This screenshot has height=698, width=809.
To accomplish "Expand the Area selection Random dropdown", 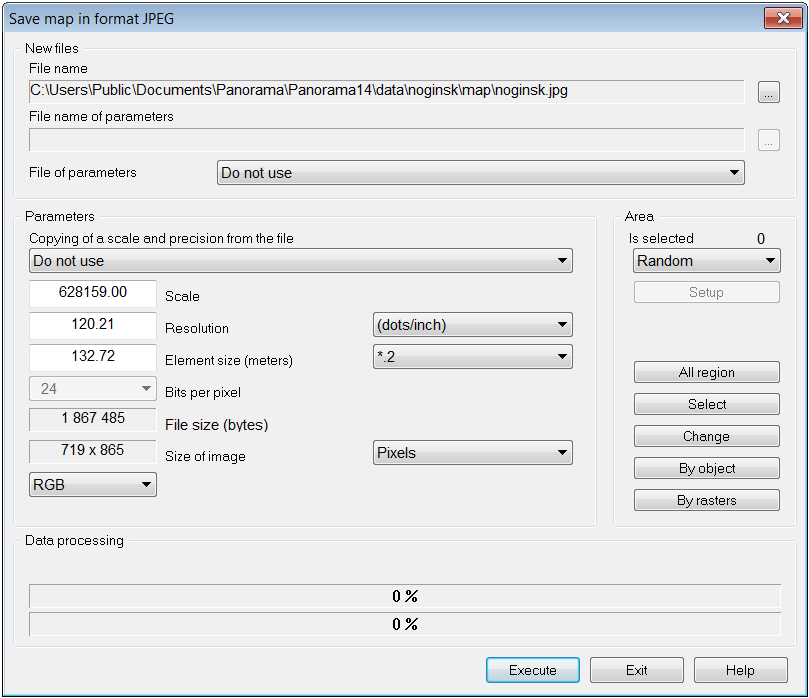I will pyautogui.click(x=706, y=261).
